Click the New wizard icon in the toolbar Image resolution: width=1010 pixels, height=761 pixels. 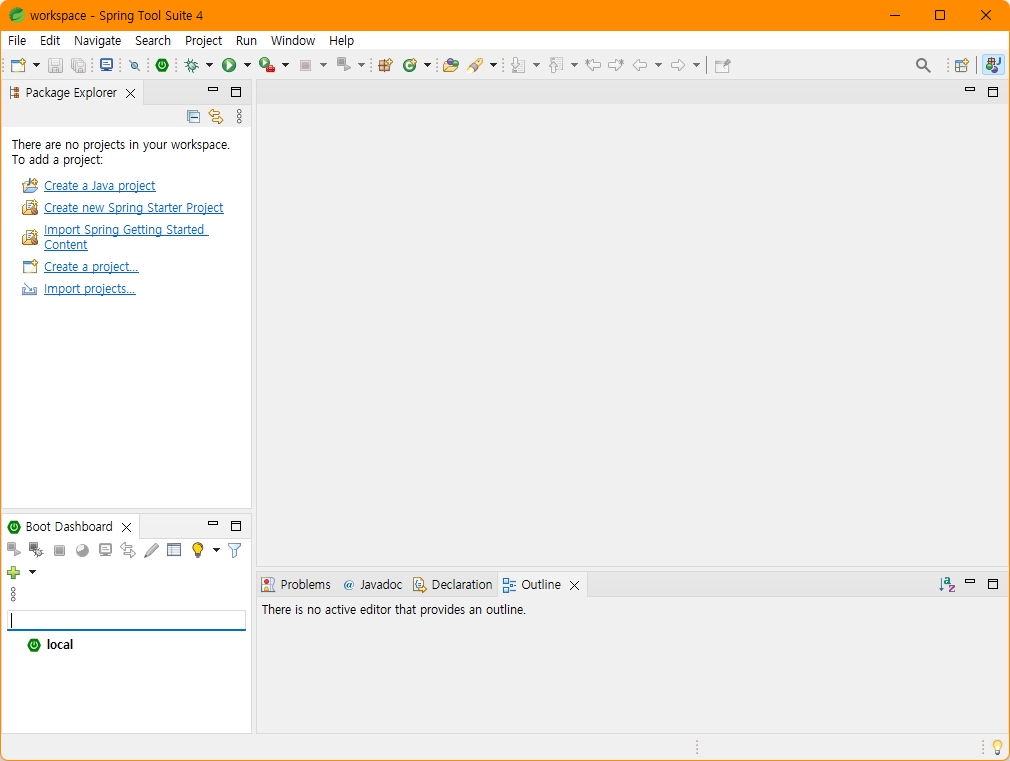tap(19, 65)
